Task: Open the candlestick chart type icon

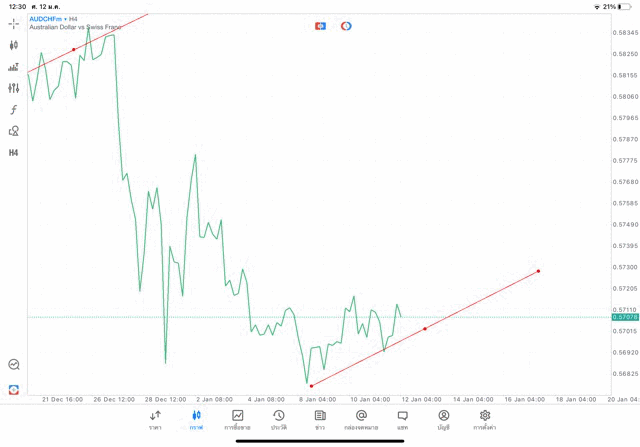Action: tap(14, 45)
